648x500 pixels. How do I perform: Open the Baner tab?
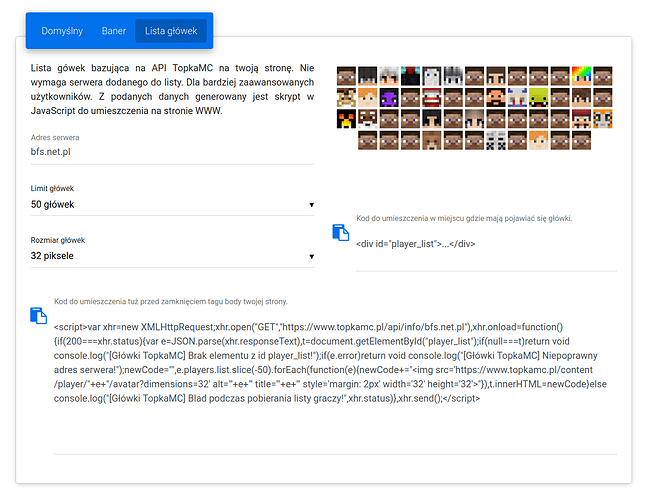114,31
